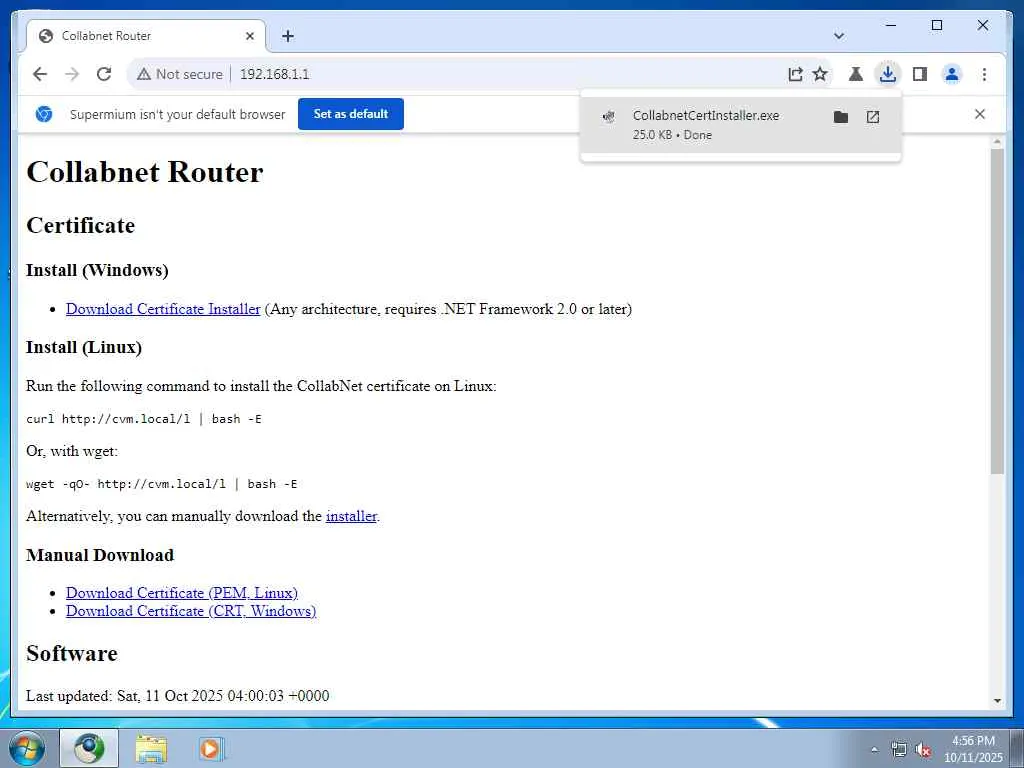Click the Not secure warning icon
The height and width of the screenshot is (768, 1024).
pyautogui.click(x=144, y=74)
